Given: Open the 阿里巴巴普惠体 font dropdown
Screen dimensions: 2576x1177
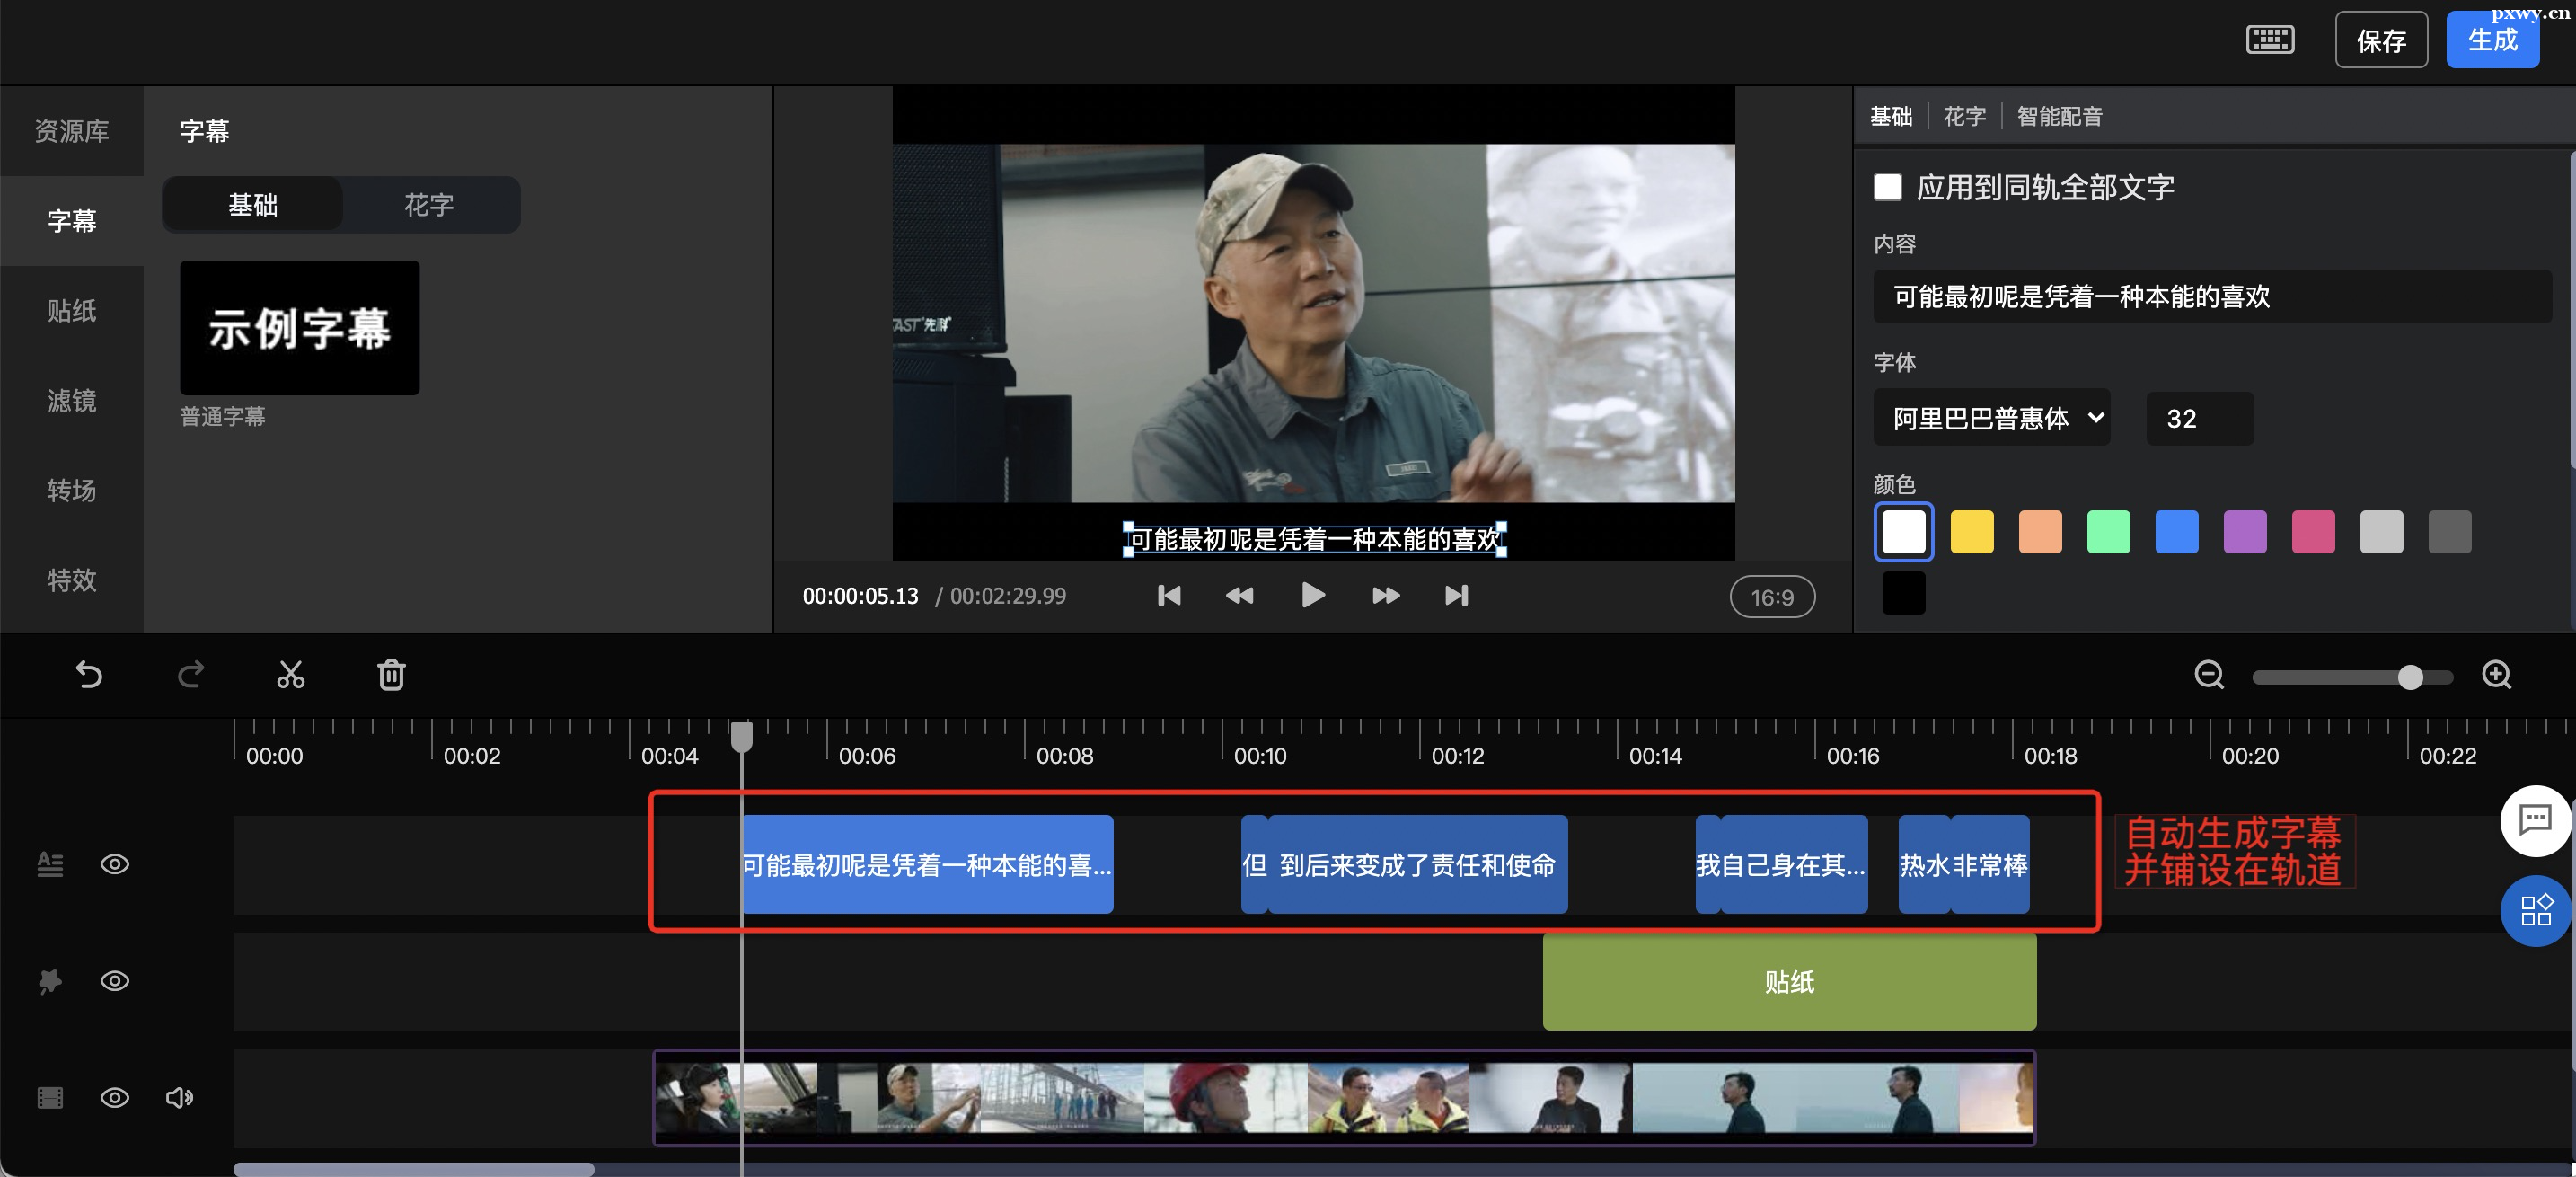Looking at the screenshot, I should [1991, 418].
